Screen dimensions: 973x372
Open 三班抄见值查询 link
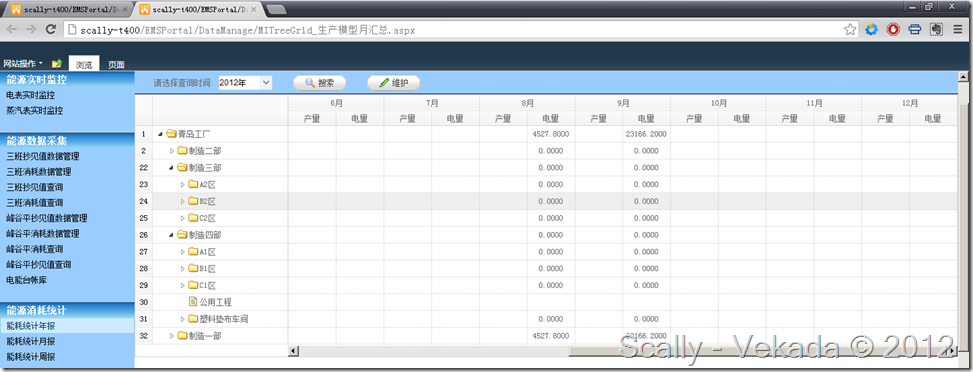[34, 187]
